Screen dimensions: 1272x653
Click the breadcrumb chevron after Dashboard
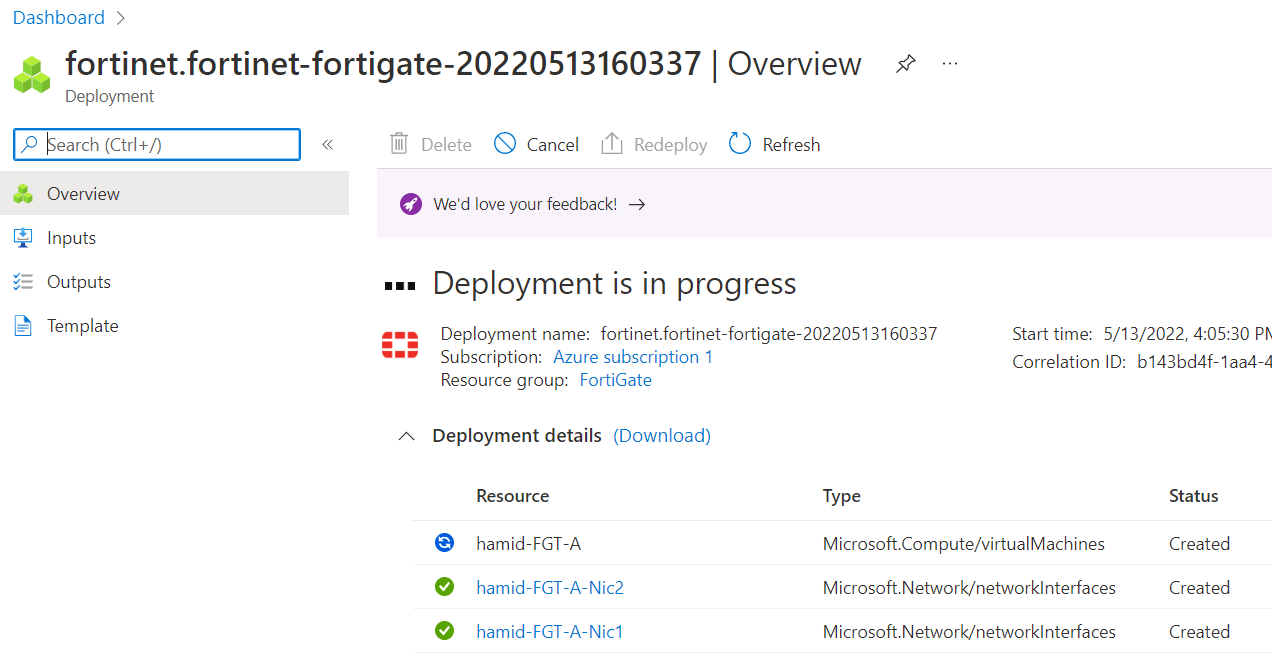coord(121,18)
